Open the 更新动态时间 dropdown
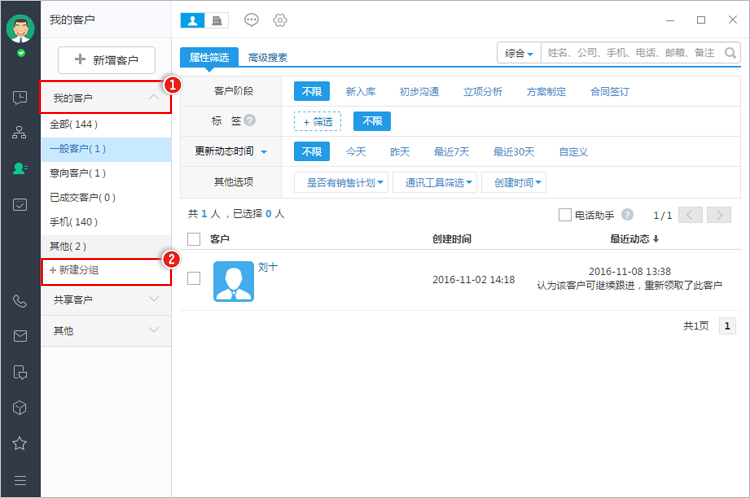Viewport: 750px width, 498px height. [231, 151]
